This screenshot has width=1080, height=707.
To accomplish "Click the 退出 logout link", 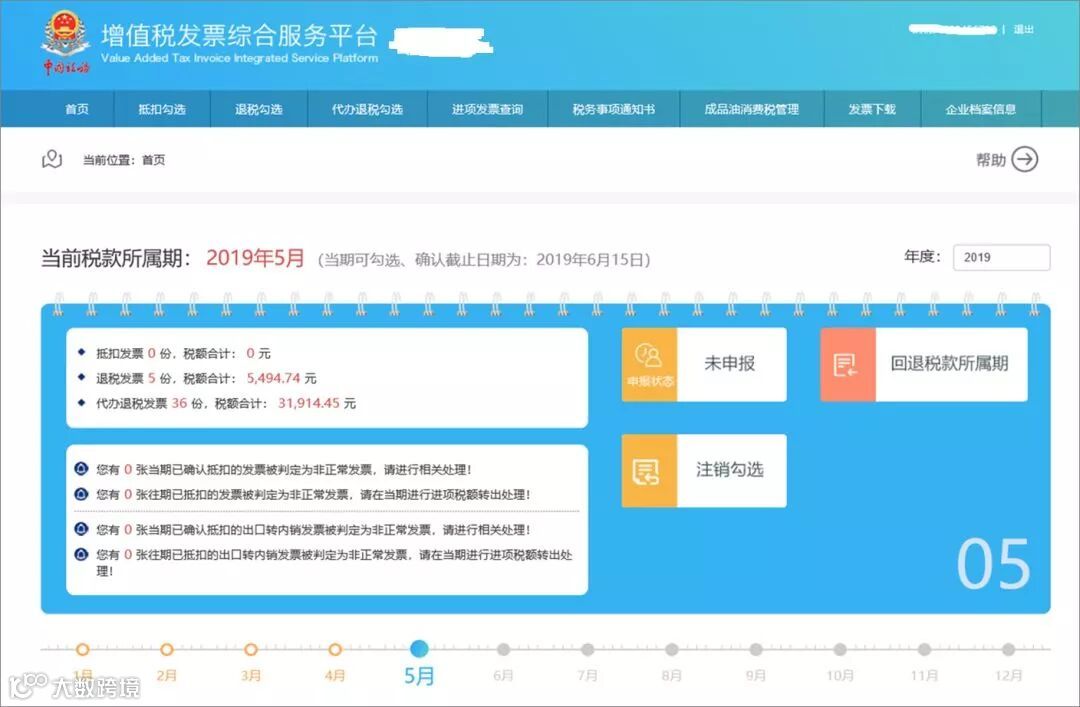I will (1024, 30).
